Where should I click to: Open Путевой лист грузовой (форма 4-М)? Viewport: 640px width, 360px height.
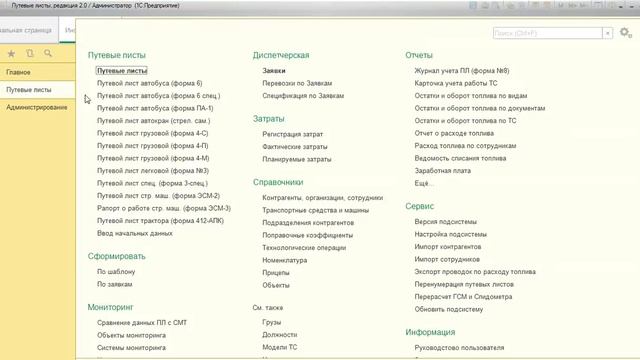pos(153,158)
